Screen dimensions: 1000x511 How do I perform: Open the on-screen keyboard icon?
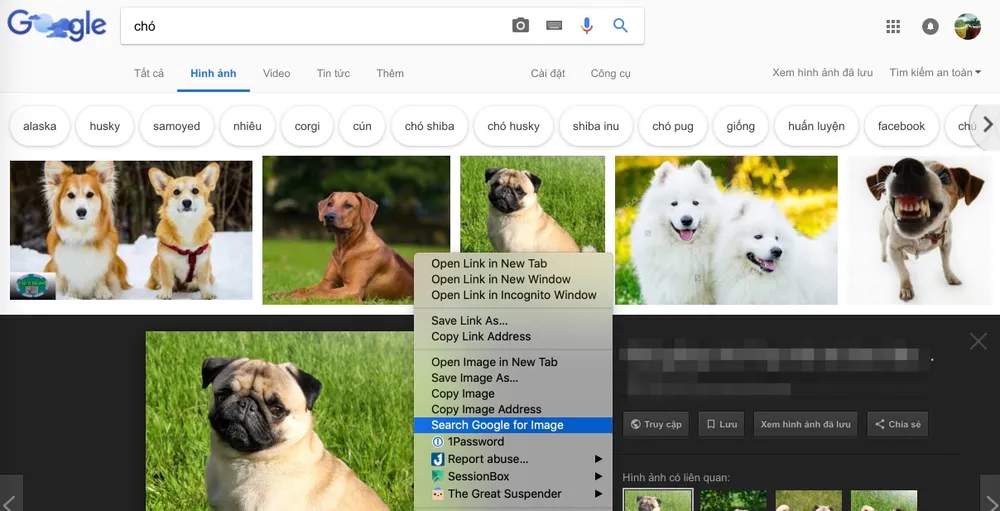(554, 26)
